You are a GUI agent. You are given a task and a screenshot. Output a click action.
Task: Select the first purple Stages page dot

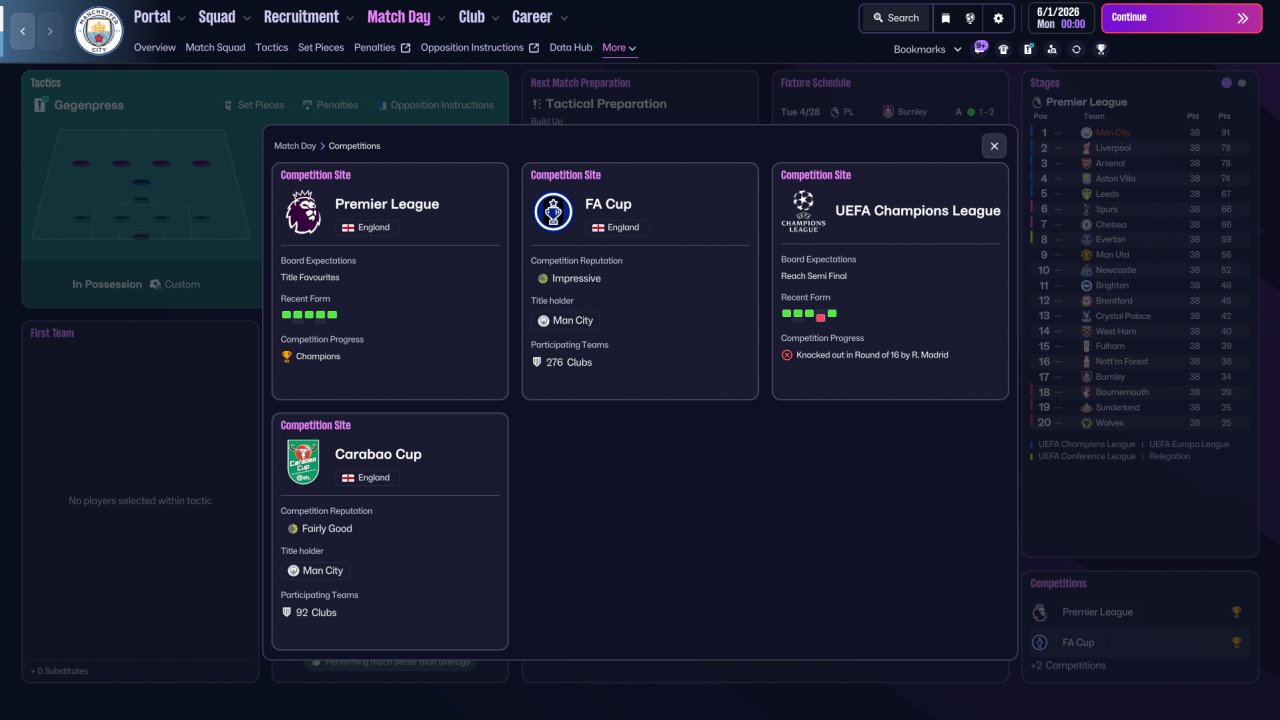coord(1227,83)
